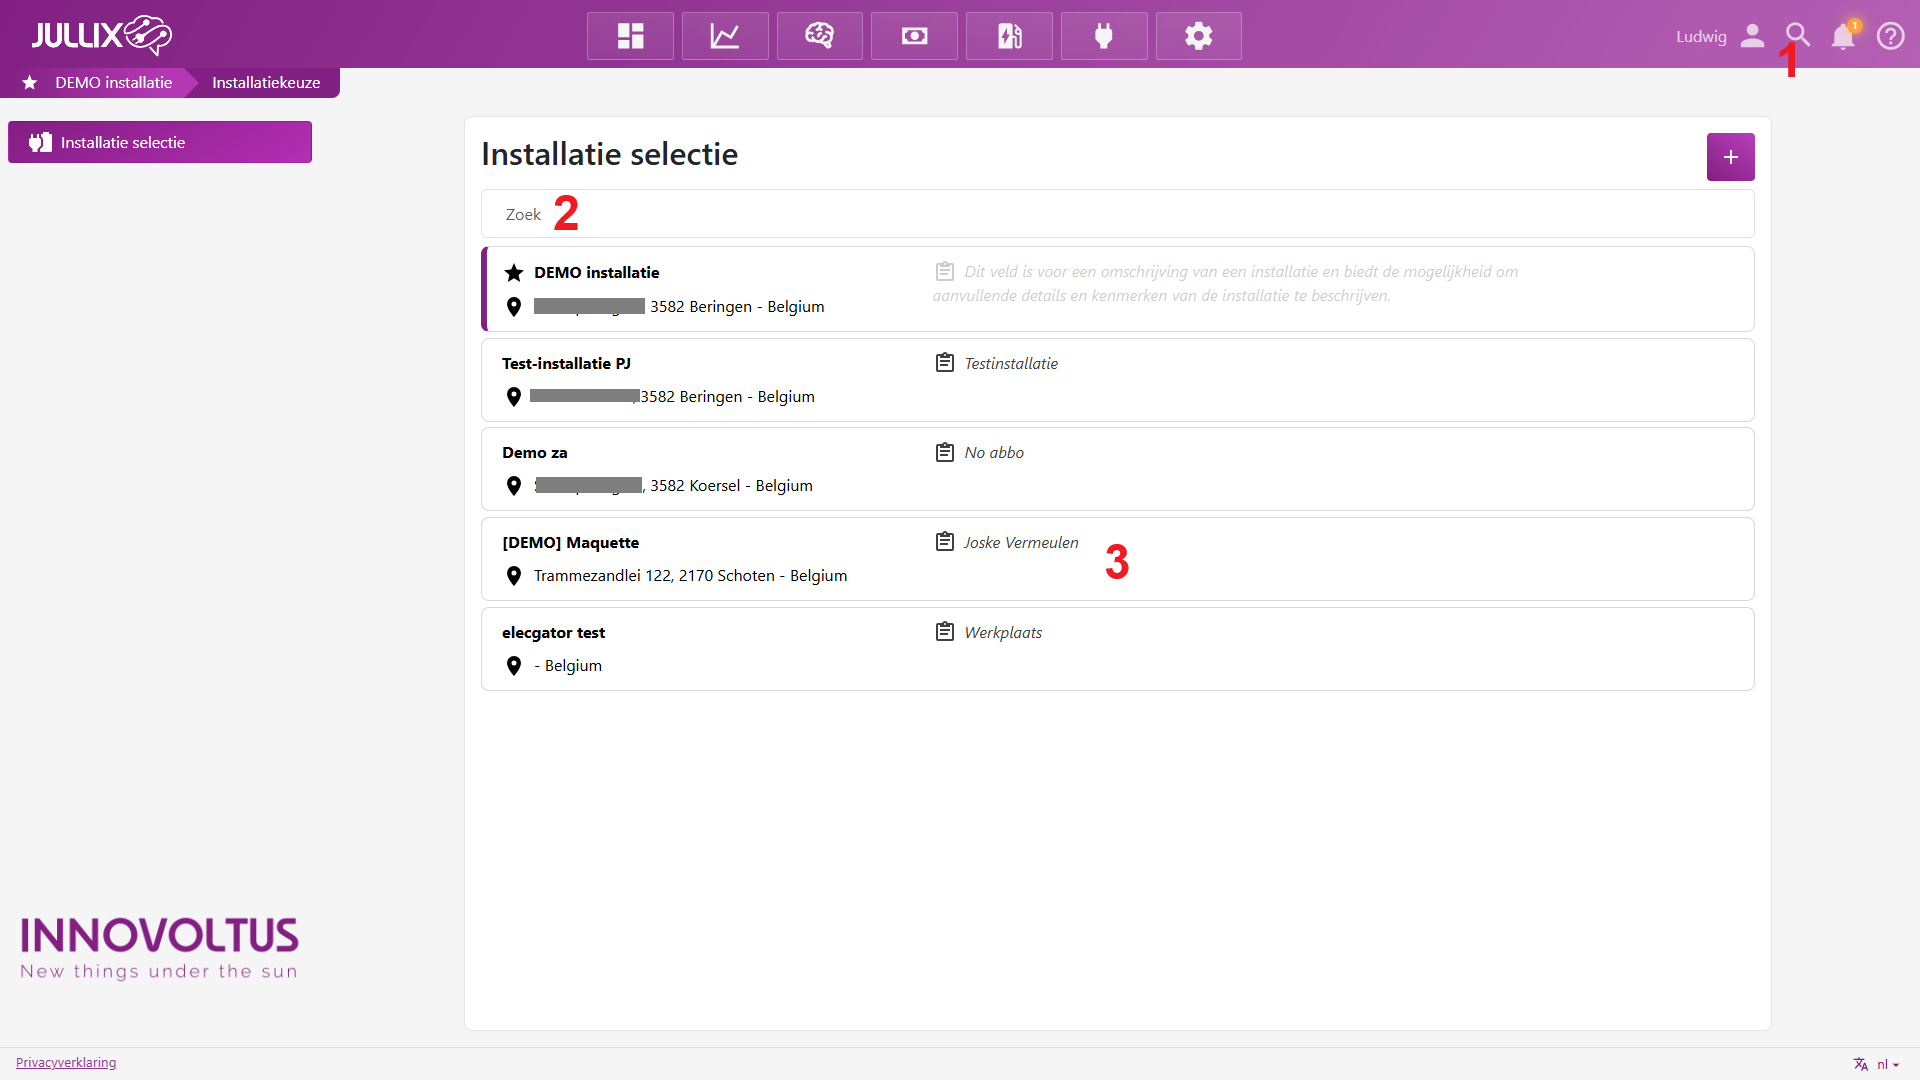This screenshot has height=1080, width=1920.
Task: Open the money costs icon
Action: 914,36
